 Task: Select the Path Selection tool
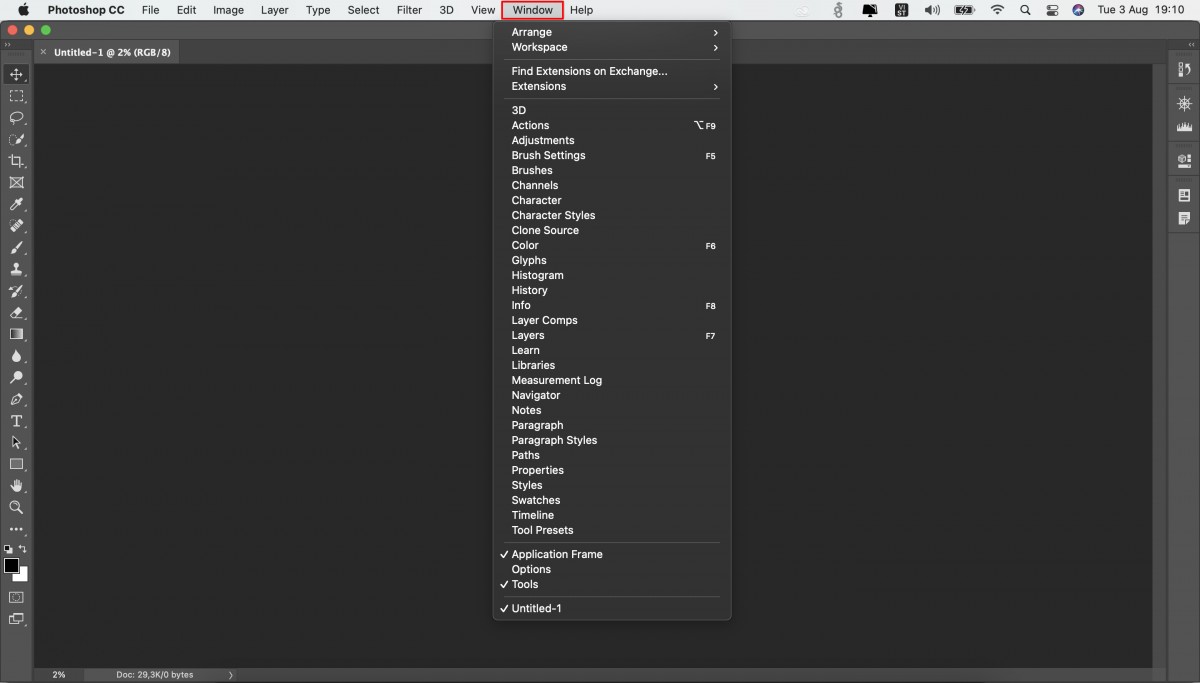click(16, 442)
